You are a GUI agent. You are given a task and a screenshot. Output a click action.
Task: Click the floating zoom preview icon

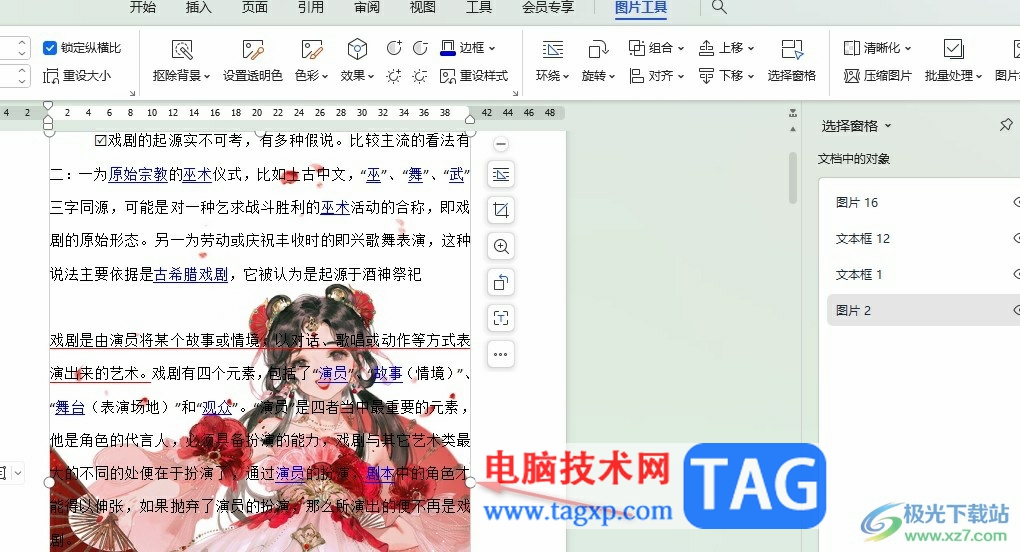[x=501, y=246]
